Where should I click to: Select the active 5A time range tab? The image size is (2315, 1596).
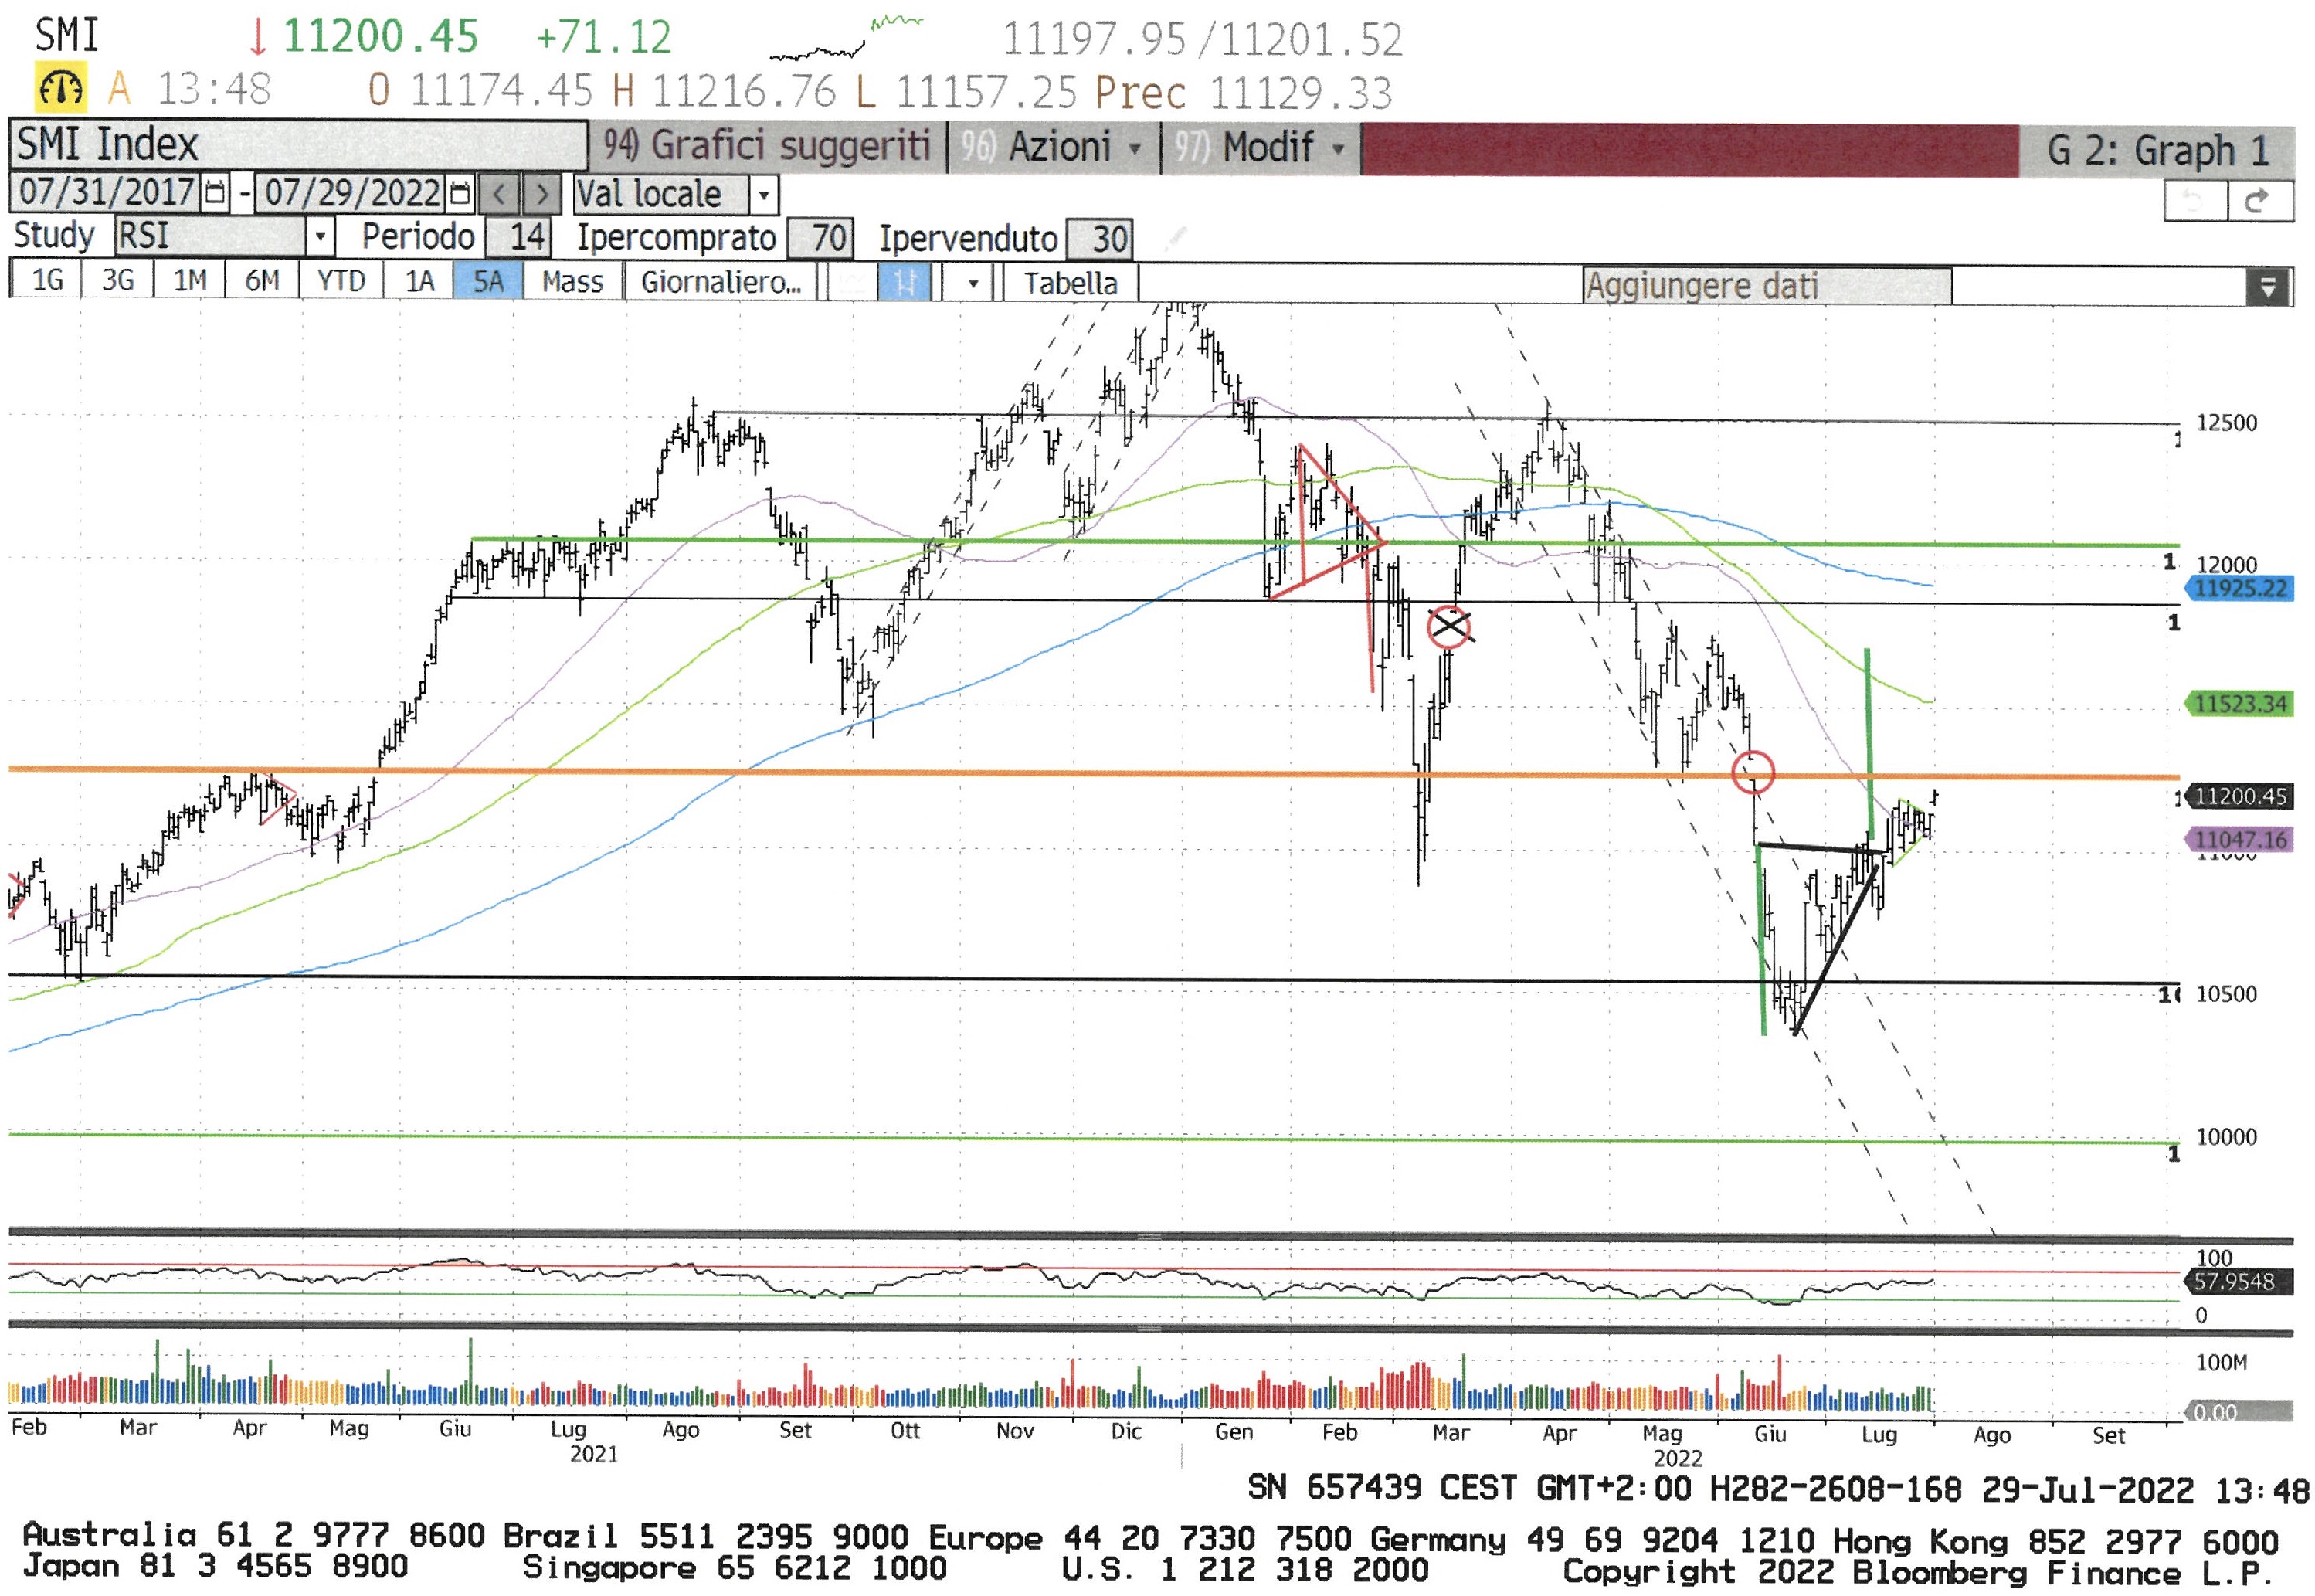[x=488, y=280]
